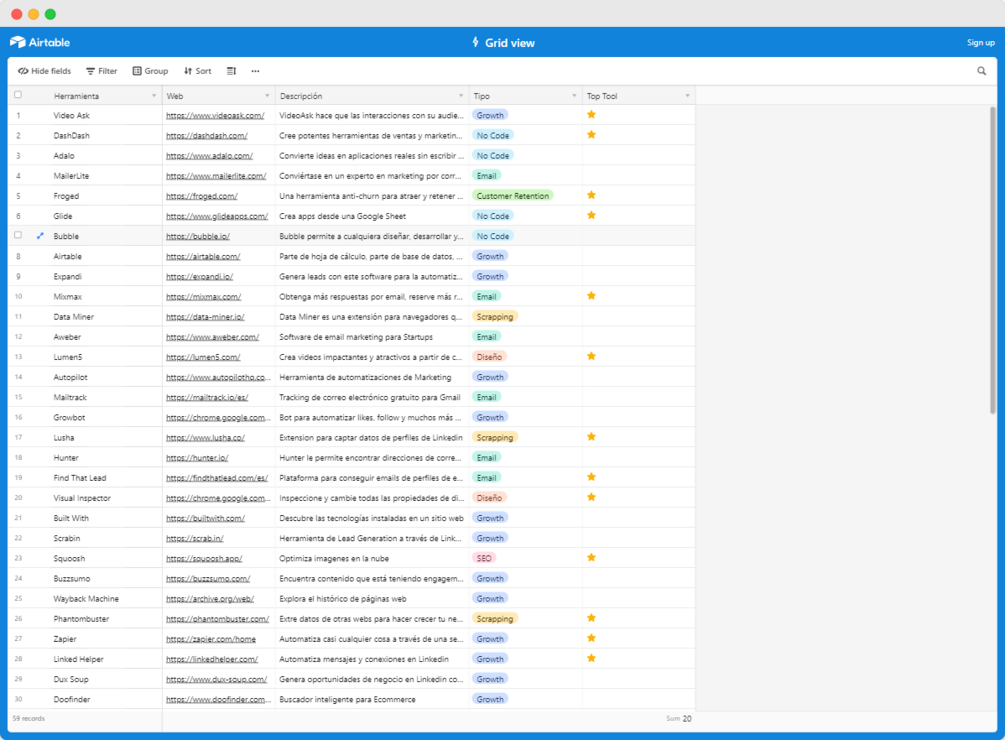Viewport: 1005px width, 740px height.
Task: Click the Grid view title
Action: pos(510,43)
